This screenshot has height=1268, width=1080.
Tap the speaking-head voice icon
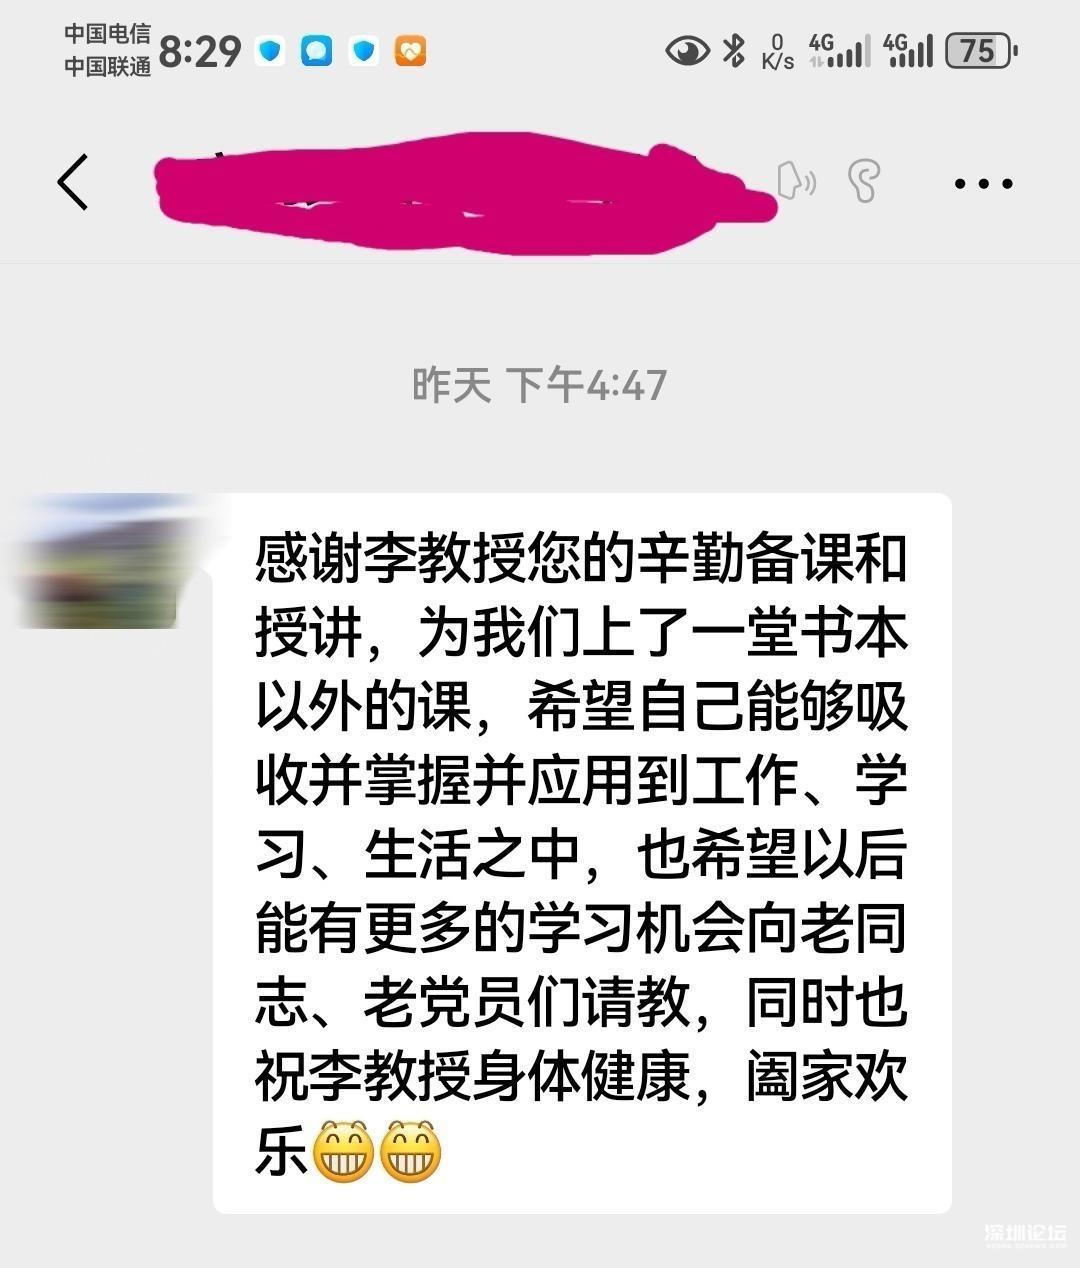tap(796, 181)
